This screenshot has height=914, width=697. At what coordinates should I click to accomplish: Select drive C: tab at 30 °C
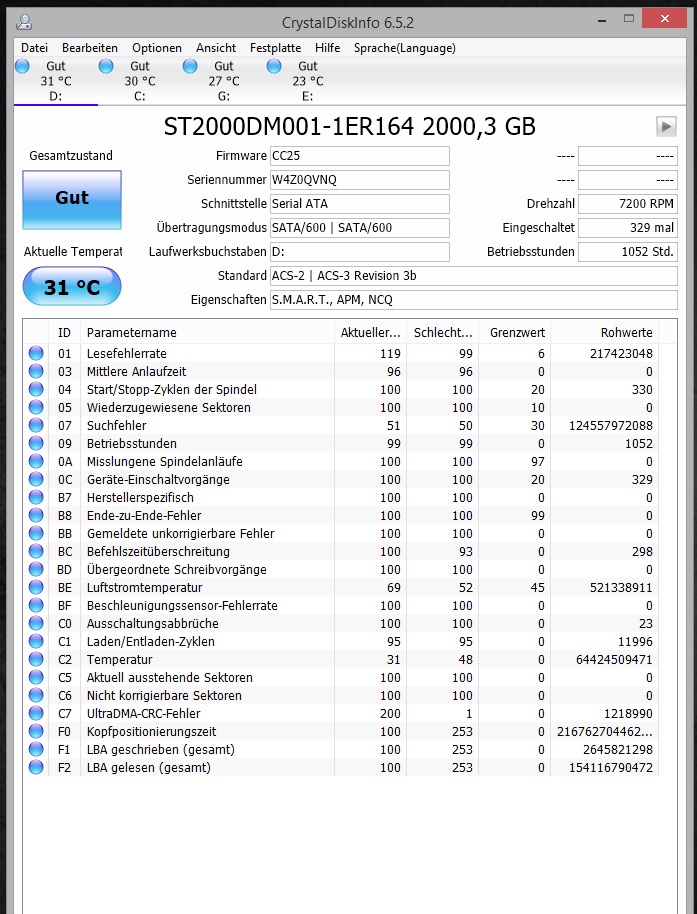(140, 81)
